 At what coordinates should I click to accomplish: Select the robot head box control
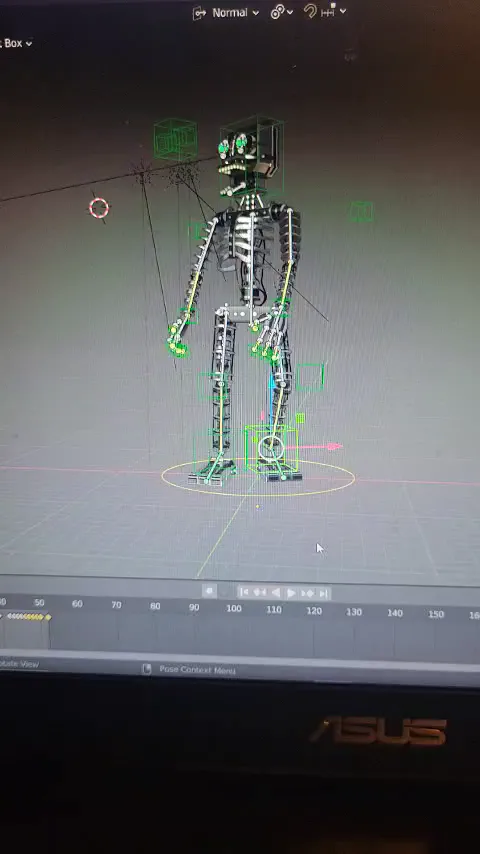pyautogui.click(x=251, y=157)
